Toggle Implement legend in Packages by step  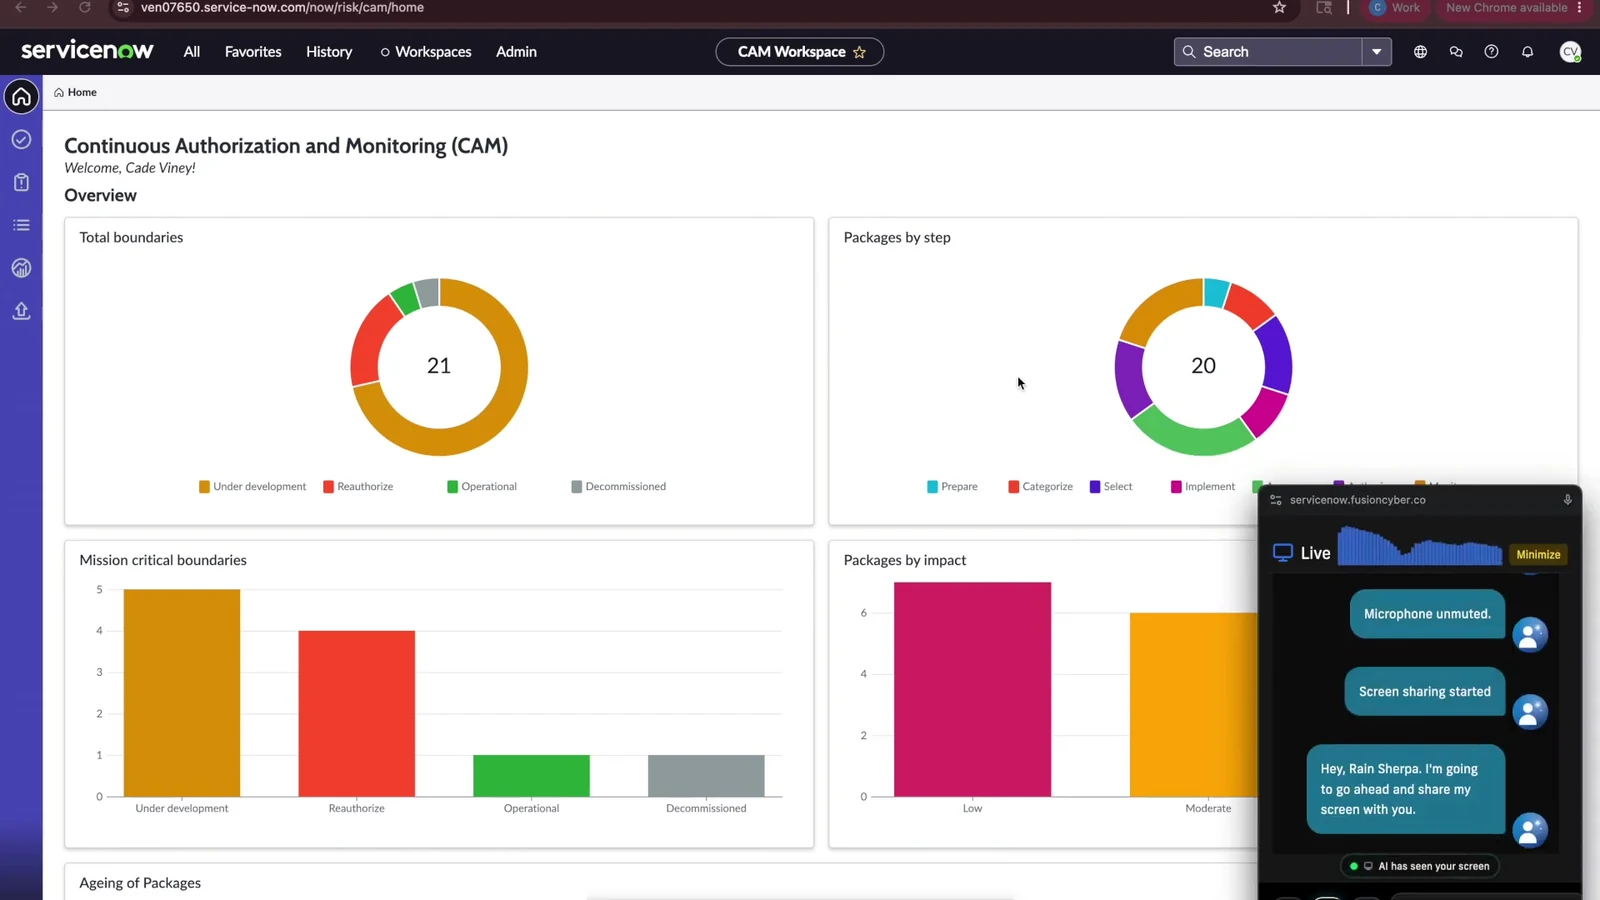pyautogui.click(x=1203, y=487)
